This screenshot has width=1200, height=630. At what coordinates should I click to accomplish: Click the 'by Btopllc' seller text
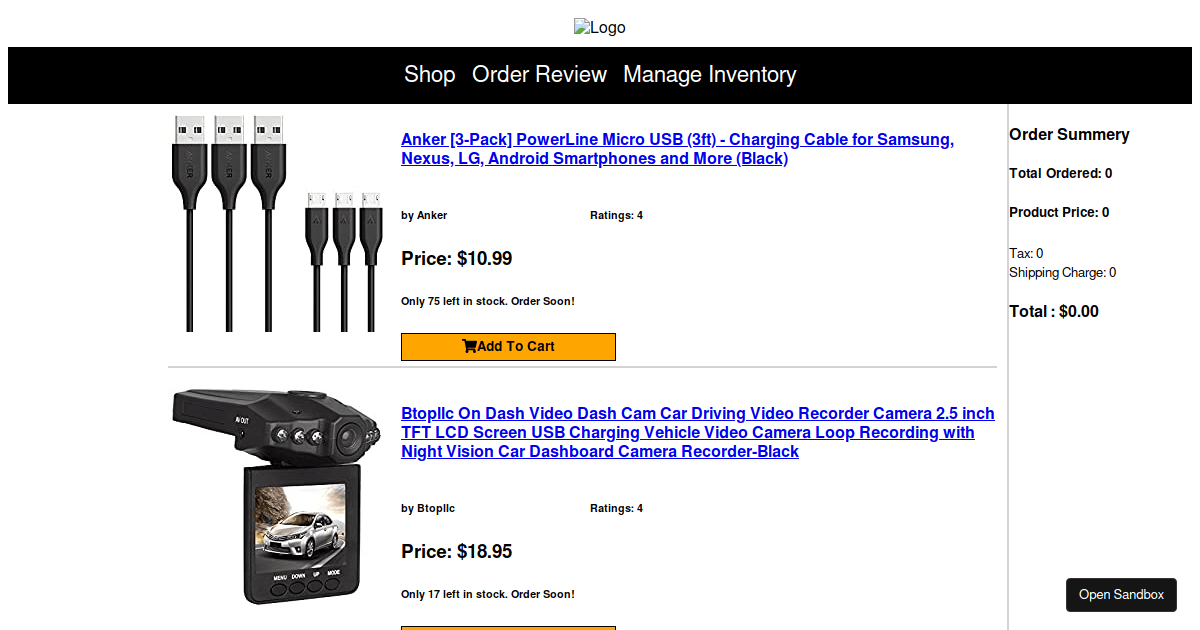(x=428, y=508)
